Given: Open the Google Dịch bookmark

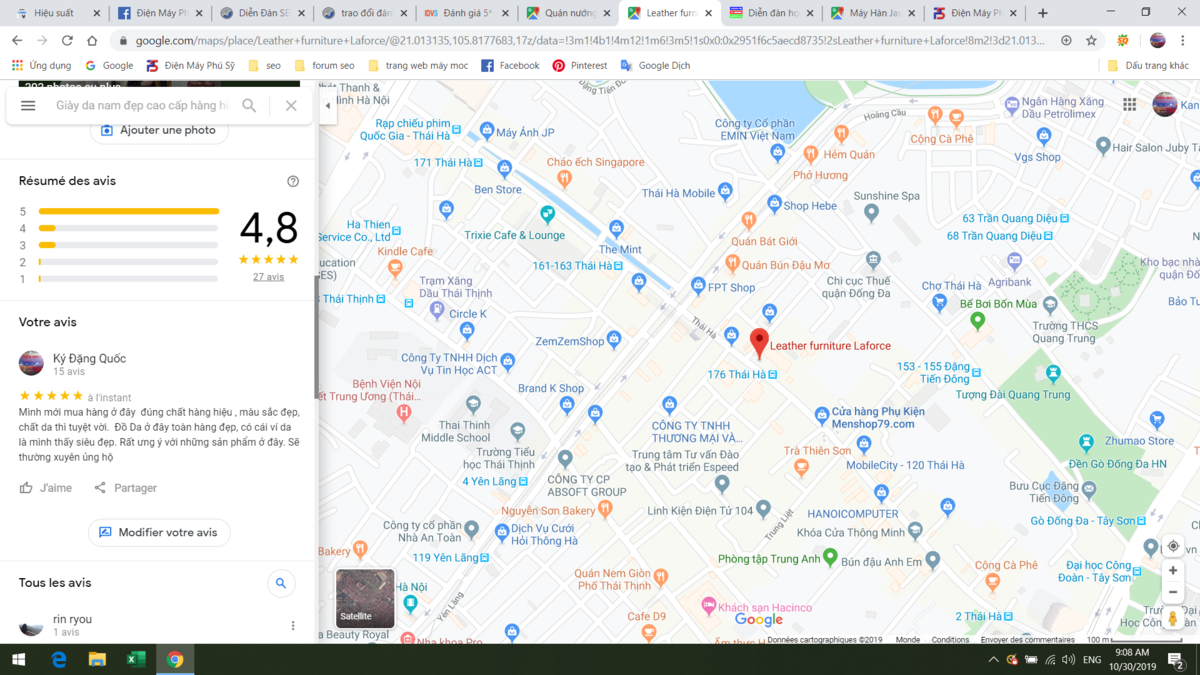Looking at the screenshot, I should (x=655, y=65).
